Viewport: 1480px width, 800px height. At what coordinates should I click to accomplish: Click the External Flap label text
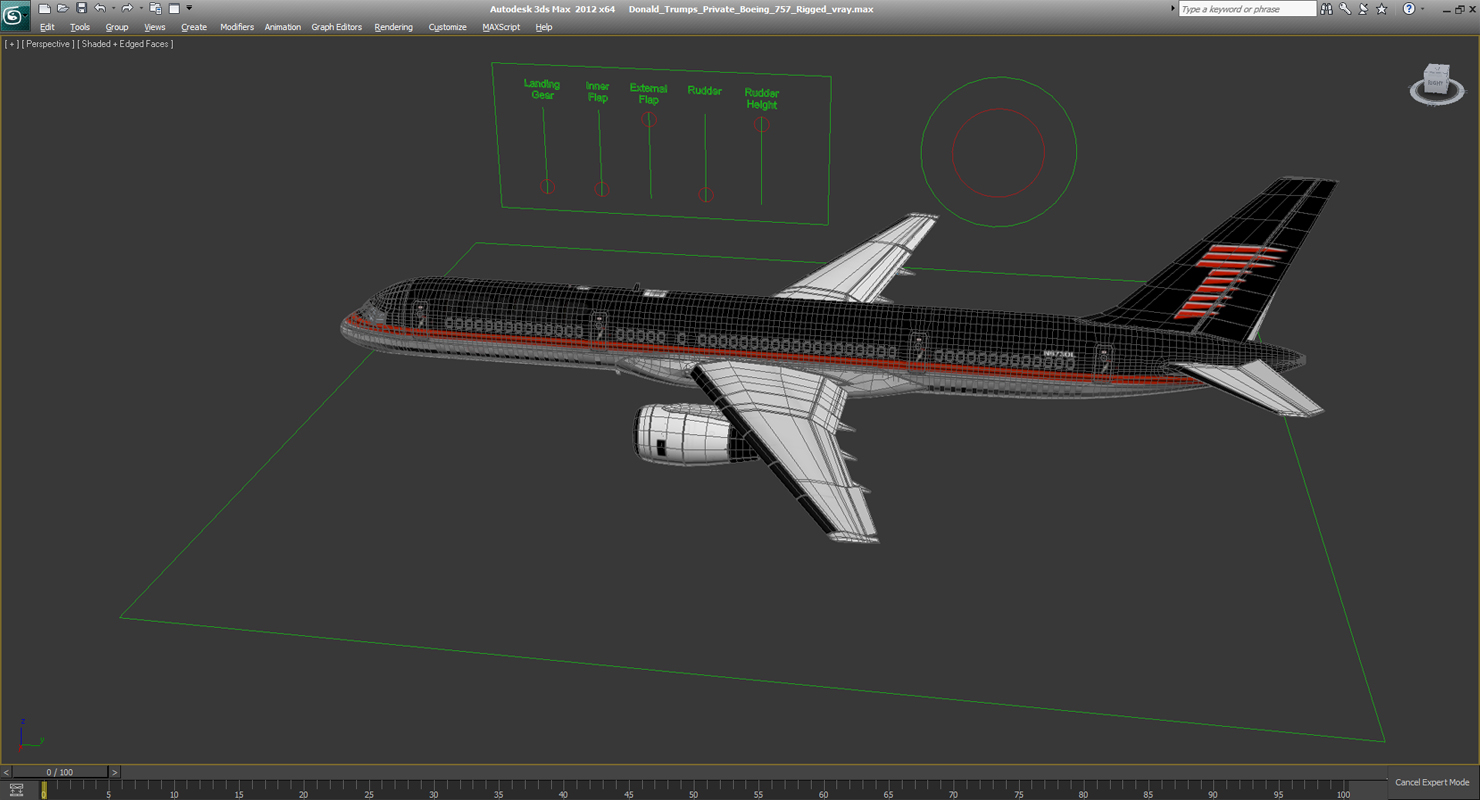(x=648, y=94)
